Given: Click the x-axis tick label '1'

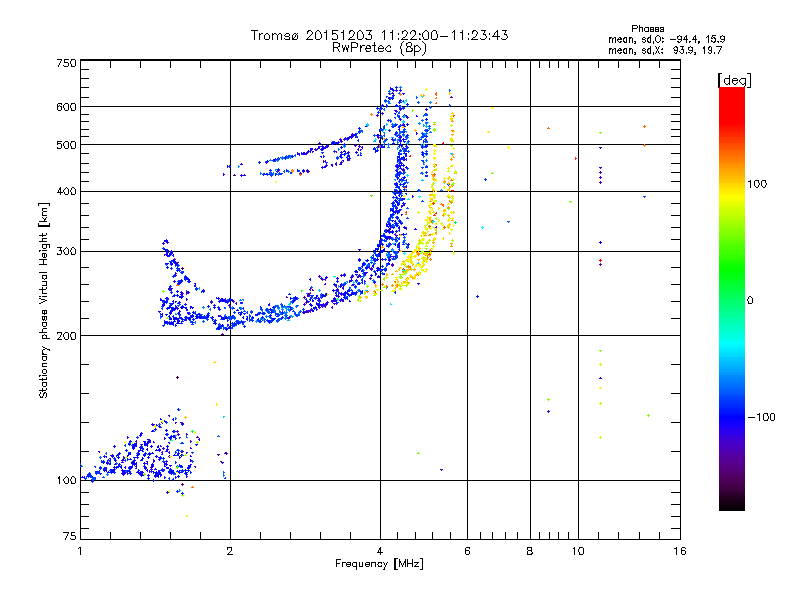Looking at the screenshot, I should (x=80, y=551).
